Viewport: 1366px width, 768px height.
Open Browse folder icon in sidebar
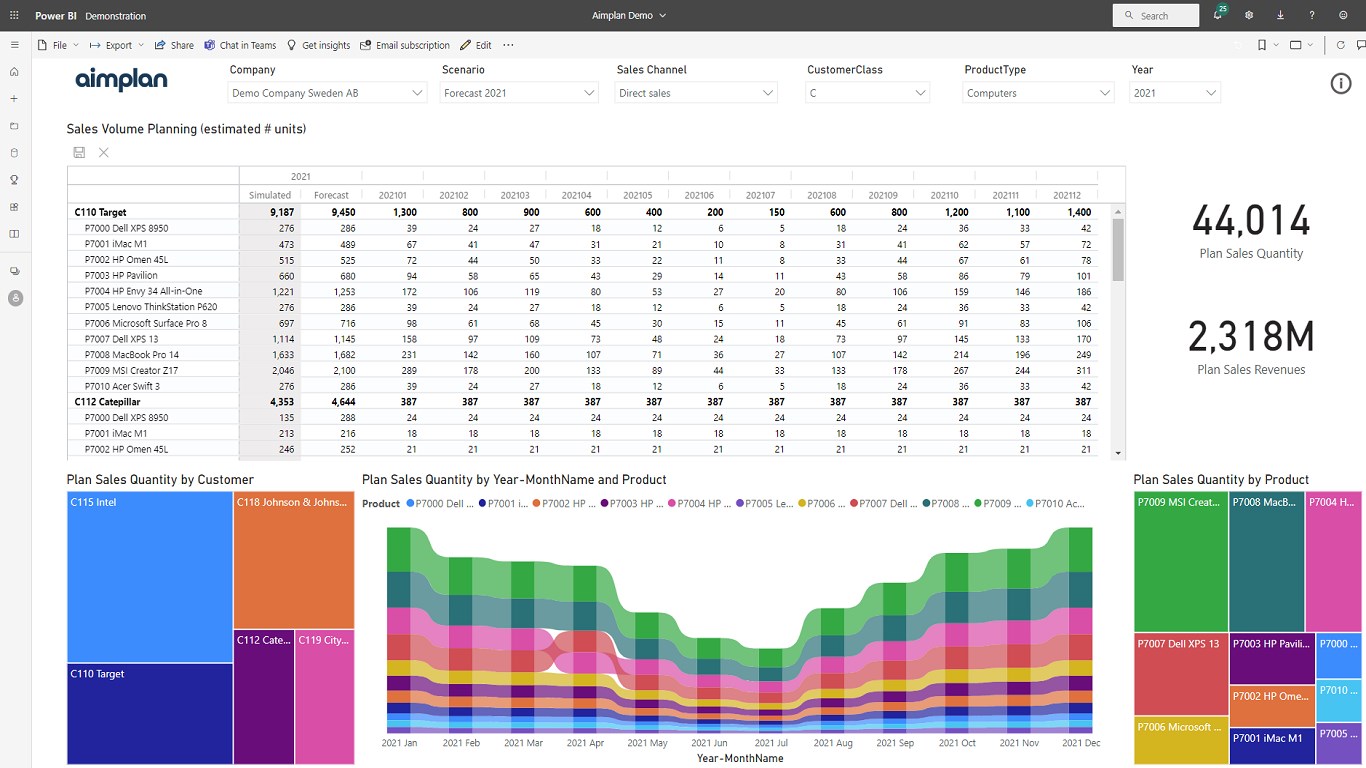click(x=14, y=126)
